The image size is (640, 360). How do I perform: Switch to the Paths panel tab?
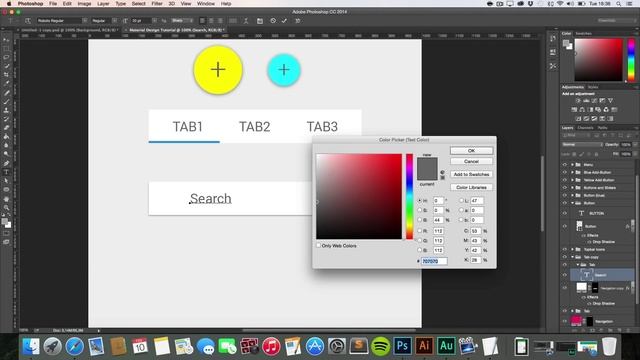click(602, 128)
